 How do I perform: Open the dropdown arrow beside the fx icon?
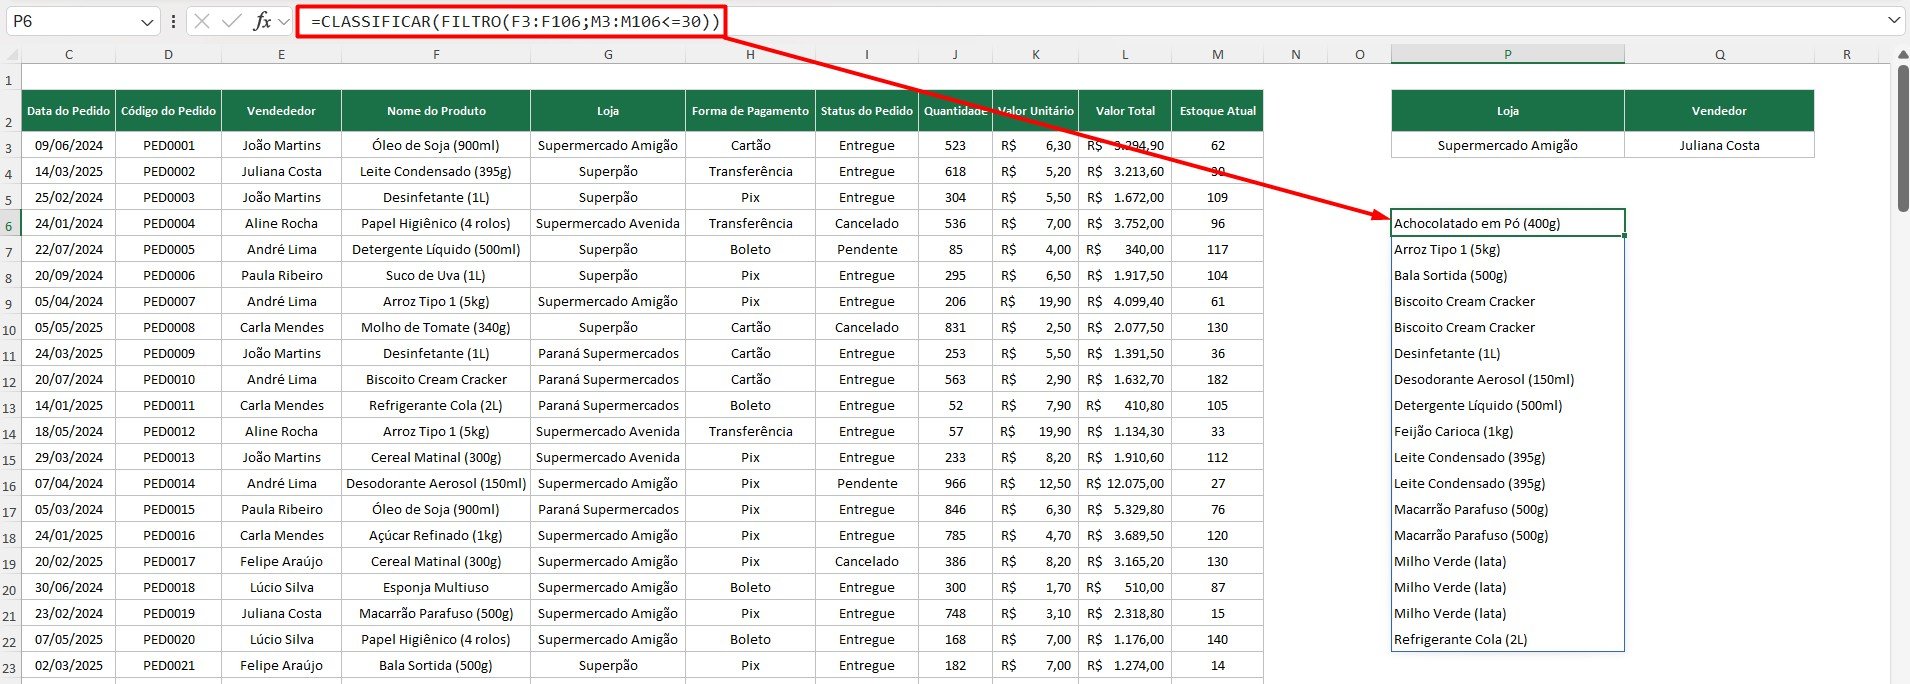pyautogui.click(x=284, y=21)
